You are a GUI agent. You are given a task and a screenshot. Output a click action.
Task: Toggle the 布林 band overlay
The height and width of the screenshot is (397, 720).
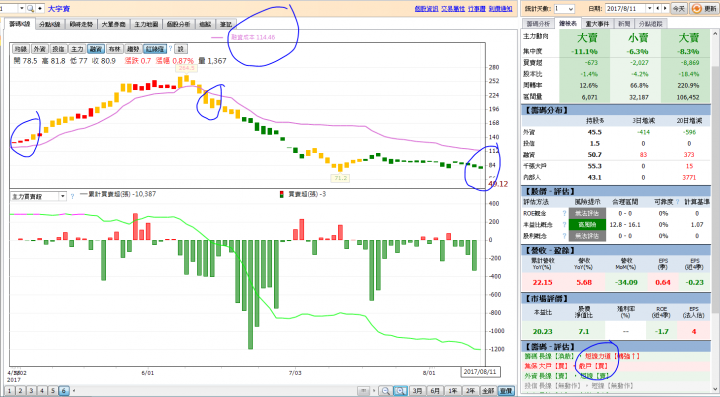click(x=115, y=49)
